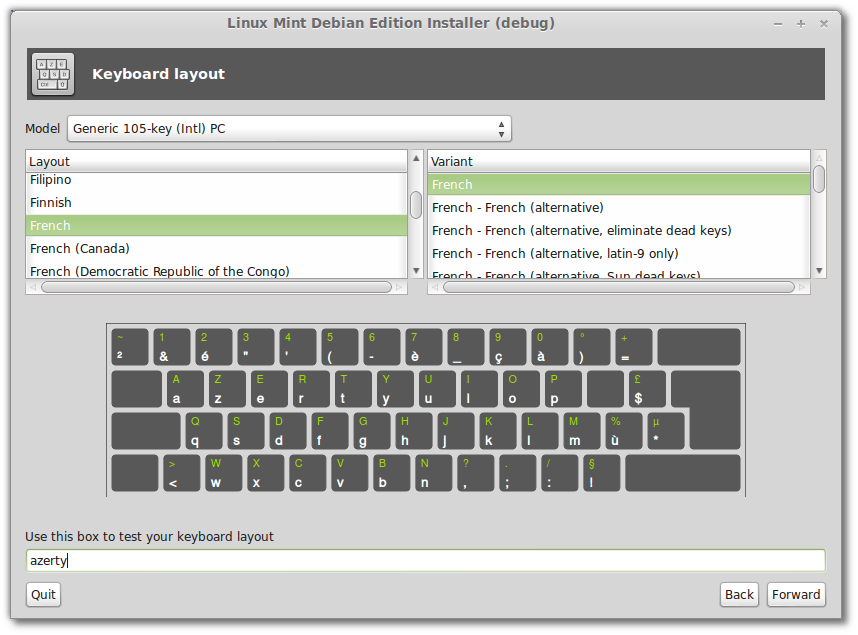Viewport: 858px width, 635px height.
Task: Choose French (alternative, eliminate dead keys) variant
Action: [618, 230]
